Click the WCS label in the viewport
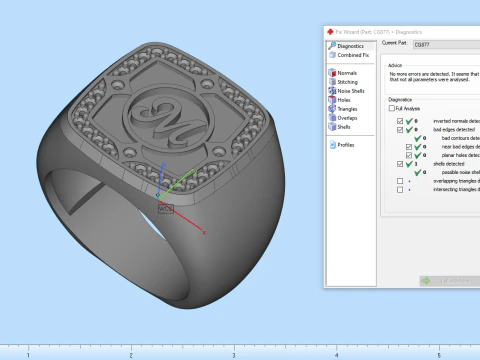480x360 pixels. tap(166, 209)
